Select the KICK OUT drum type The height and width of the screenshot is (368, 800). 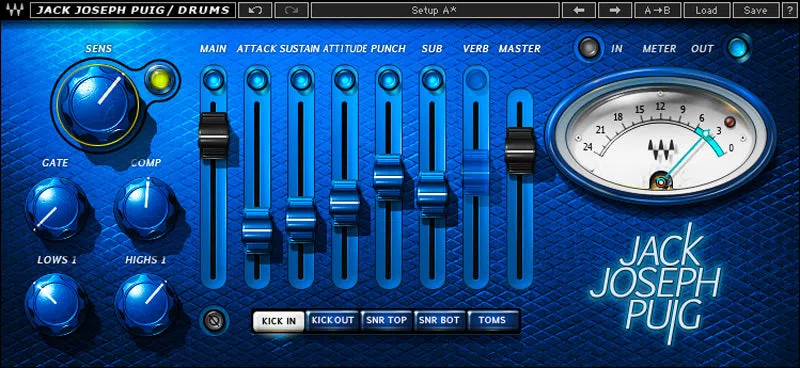pyautogui.click(x=333, y=321)
